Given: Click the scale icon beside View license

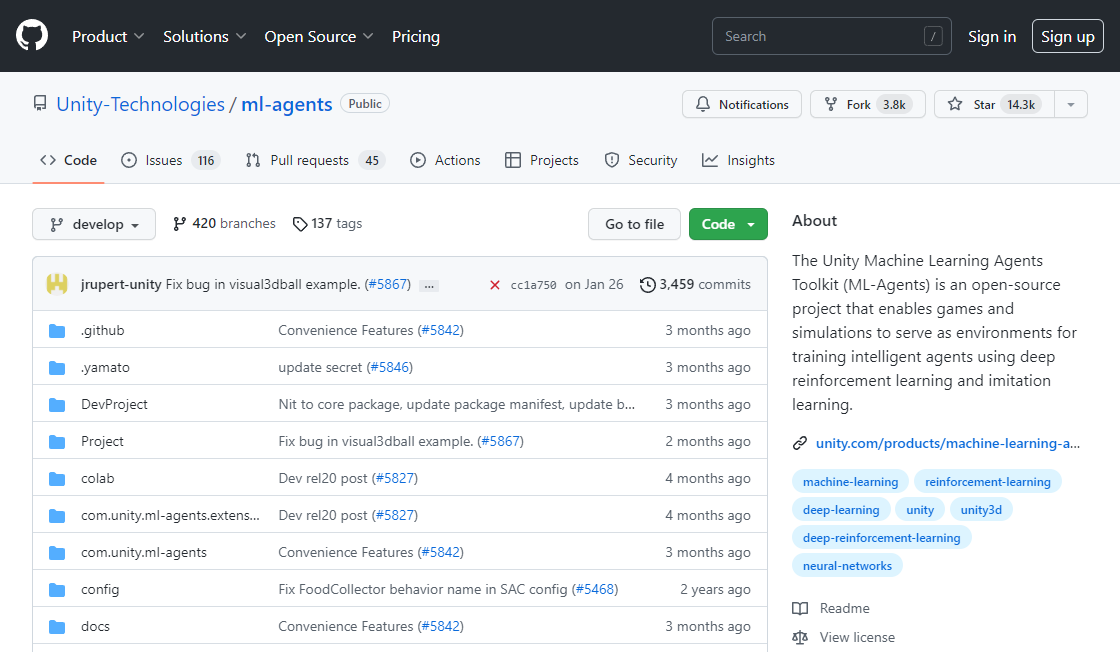Looking at the screenshot, I should point(800,637).
